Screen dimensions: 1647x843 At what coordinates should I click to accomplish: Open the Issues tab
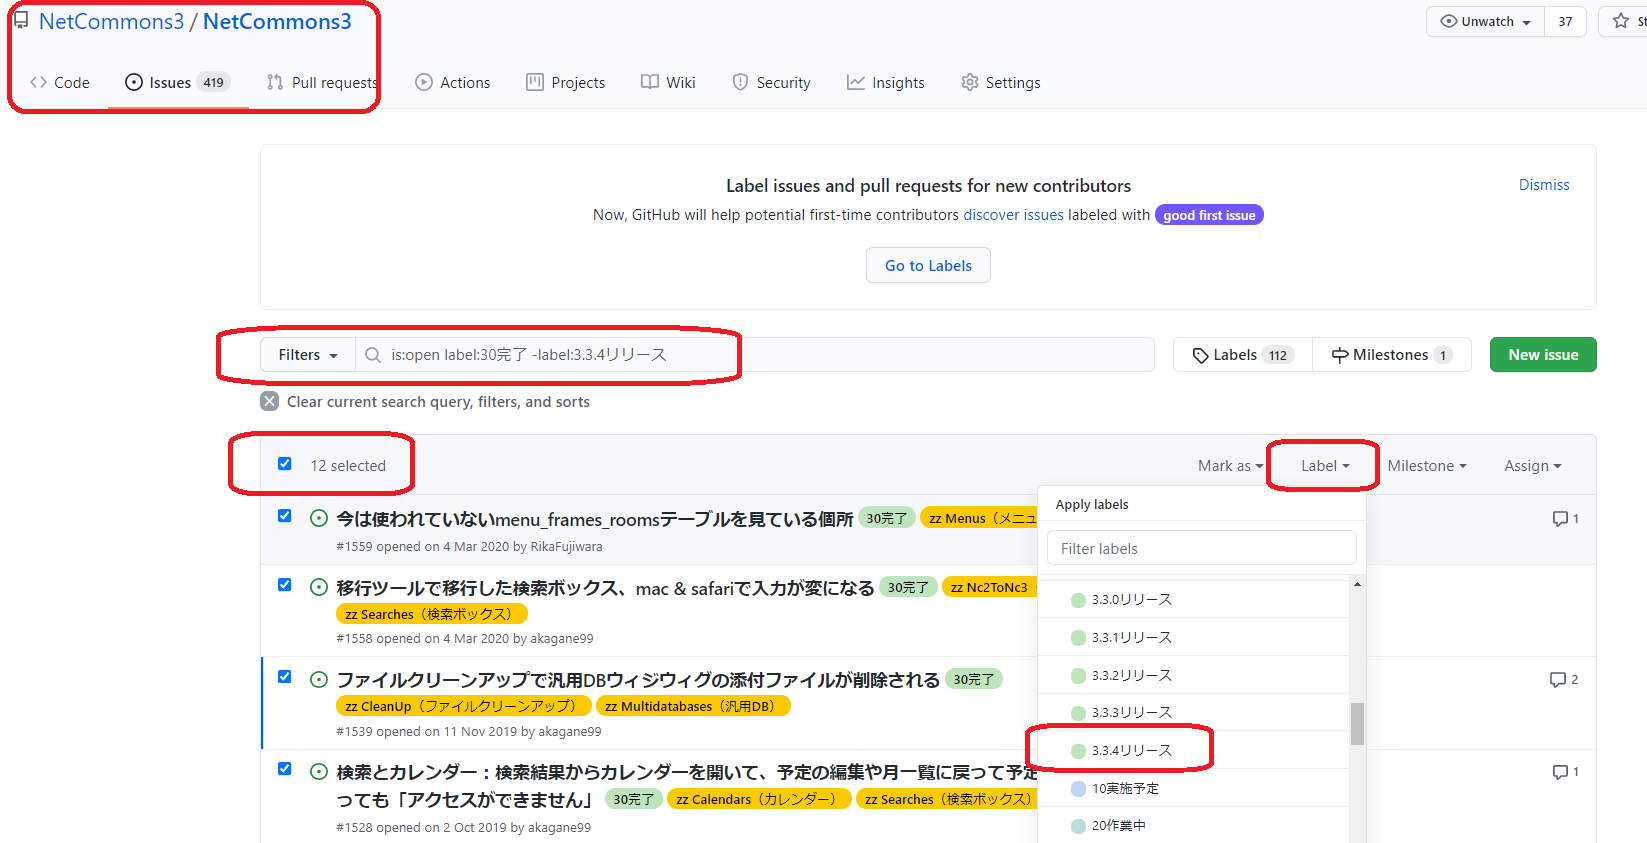[x=177, y=83]
